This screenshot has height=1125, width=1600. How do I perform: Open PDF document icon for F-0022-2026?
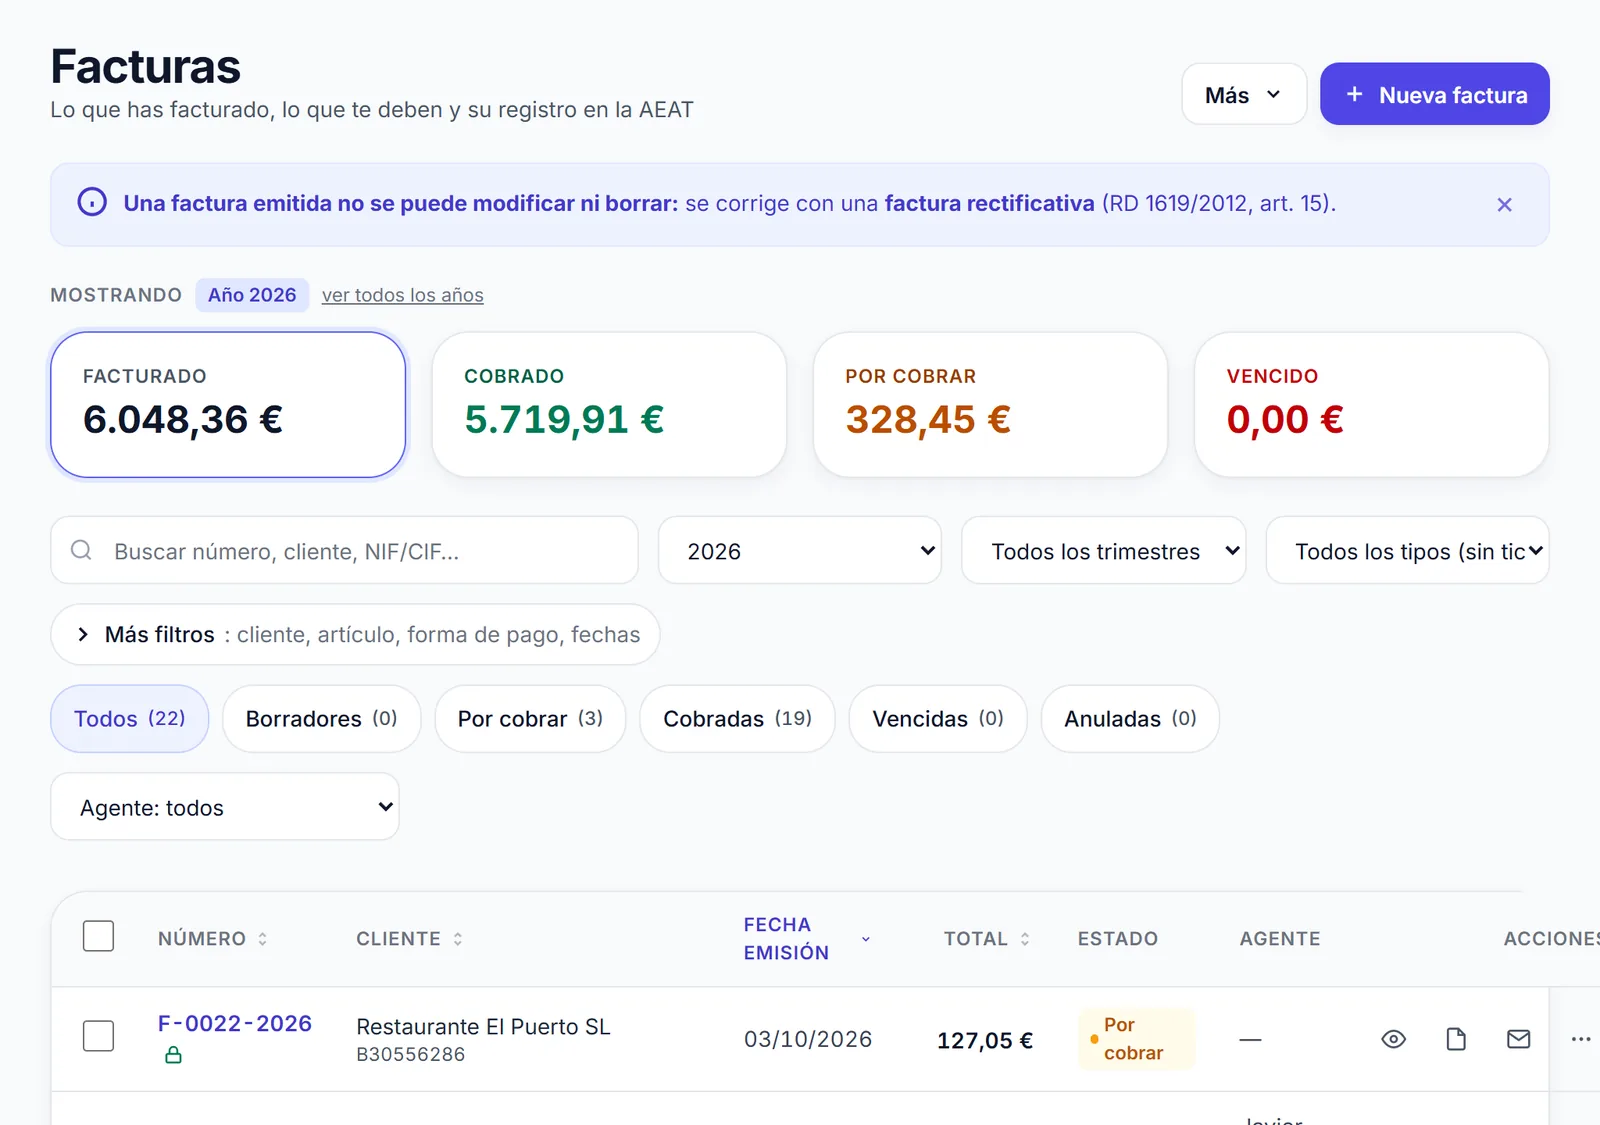(x=1456, y=1039)
